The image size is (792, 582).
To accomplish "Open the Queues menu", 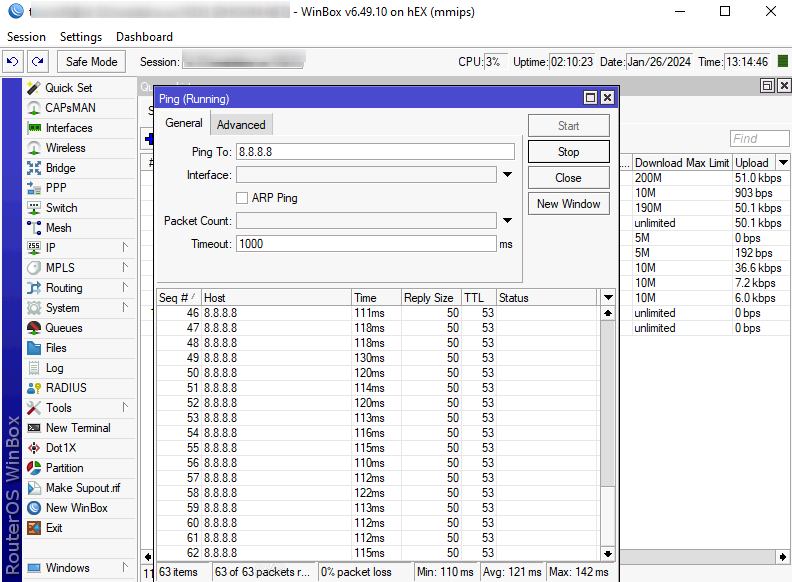I will [64, 328].
